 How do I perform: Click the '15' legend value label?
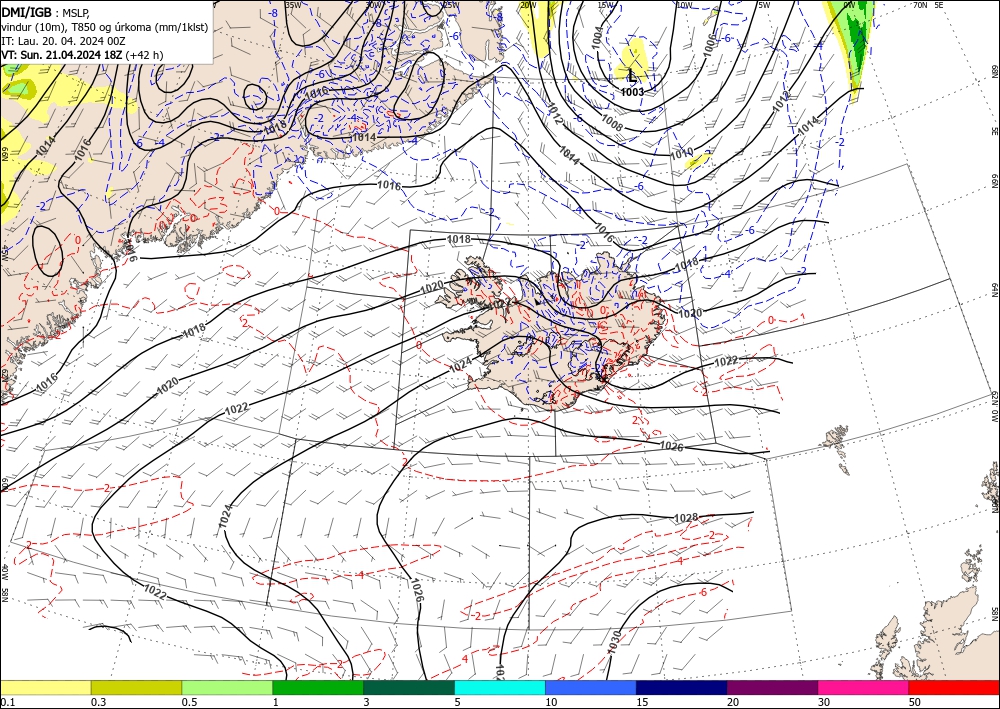click(642, 702)
